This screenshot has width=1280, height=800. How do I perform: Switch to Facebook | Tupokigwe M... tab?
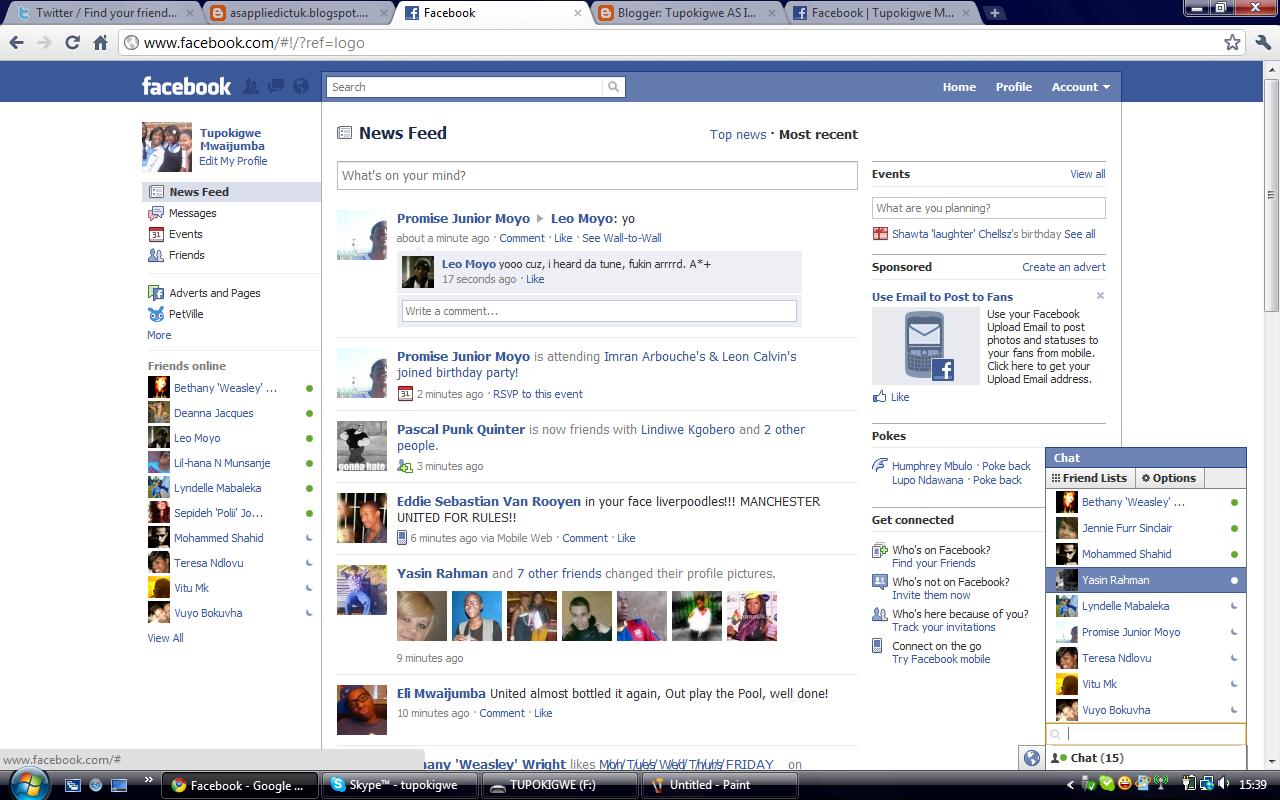click(879, 13)
